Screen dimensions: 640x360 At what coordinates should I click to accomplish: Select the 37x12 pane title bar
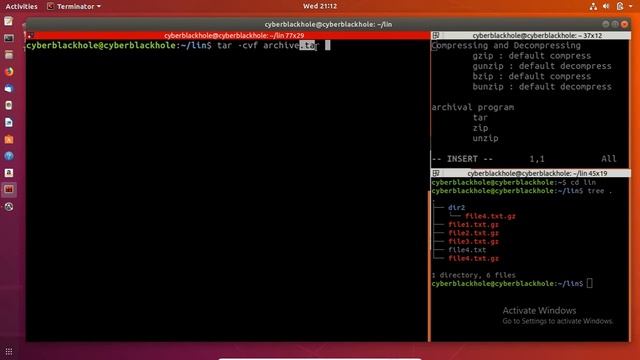[x=531, y=36]
